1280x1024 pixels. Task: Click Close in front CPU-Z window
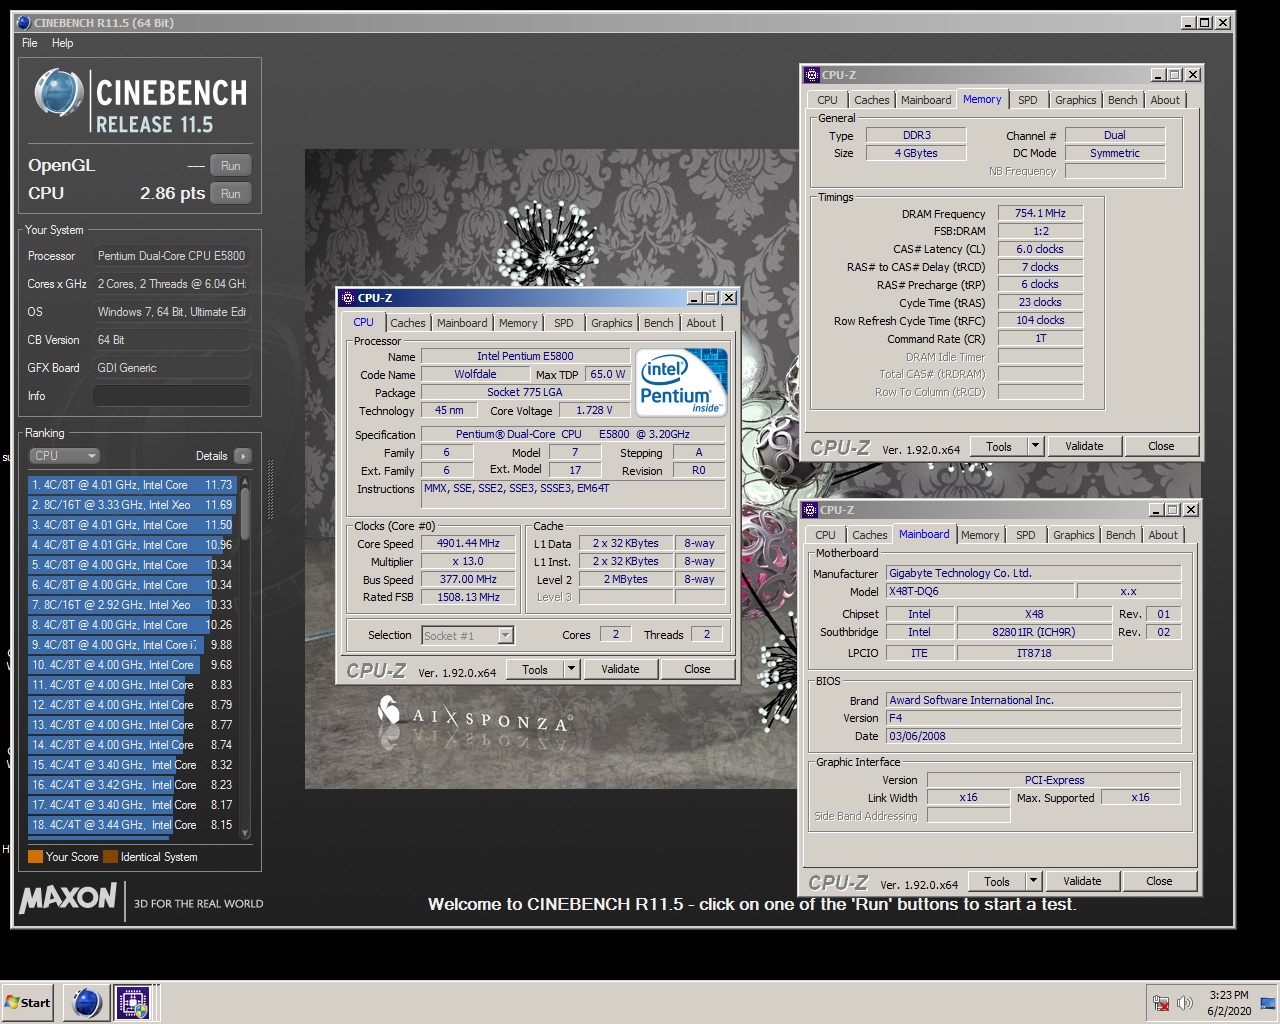697,669
